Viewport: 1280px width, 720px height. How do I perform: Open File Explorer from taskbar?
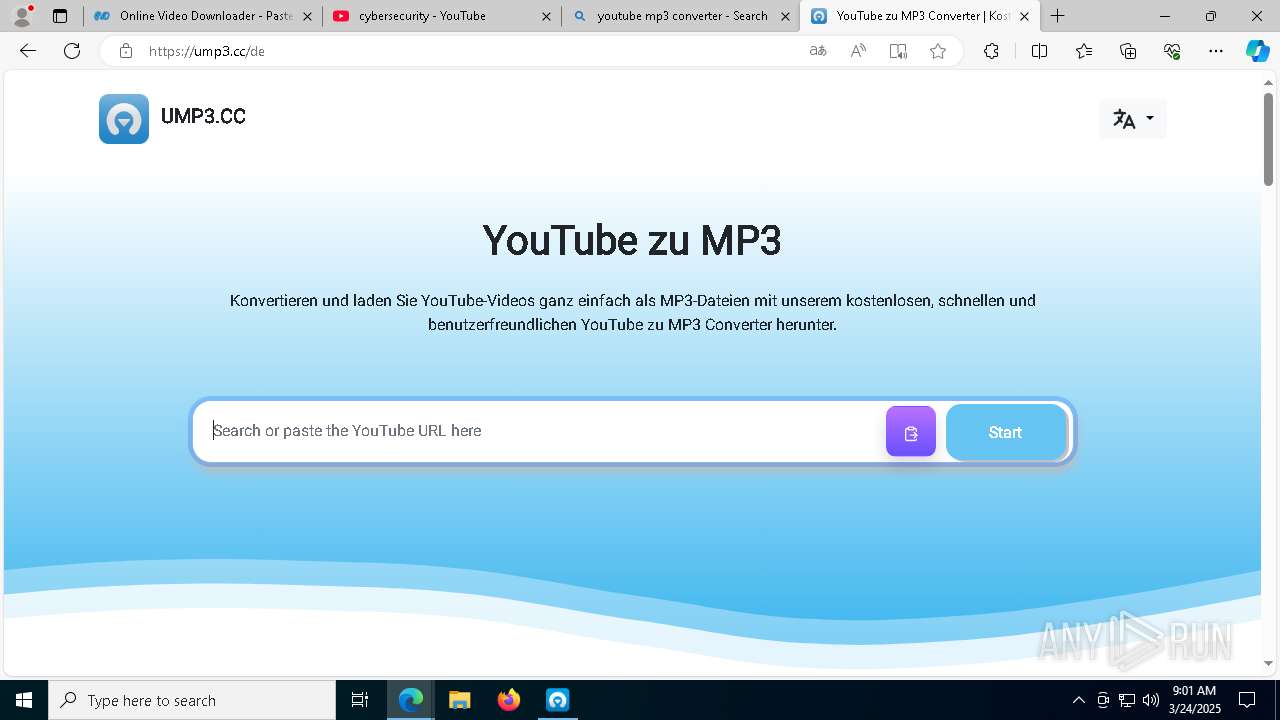[x=459, y=700]
